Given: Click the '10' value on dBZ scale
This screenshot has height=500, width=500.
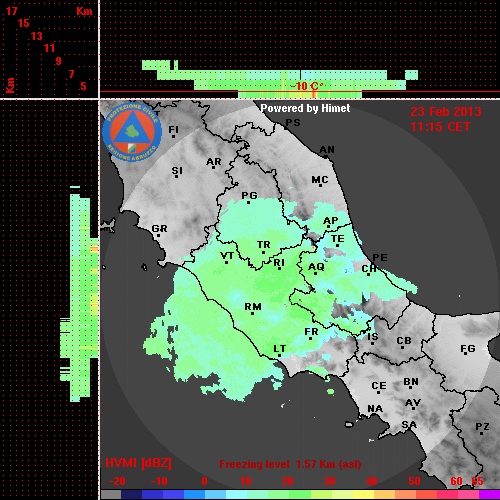Looking at the screenshot, I should point(246,481).
